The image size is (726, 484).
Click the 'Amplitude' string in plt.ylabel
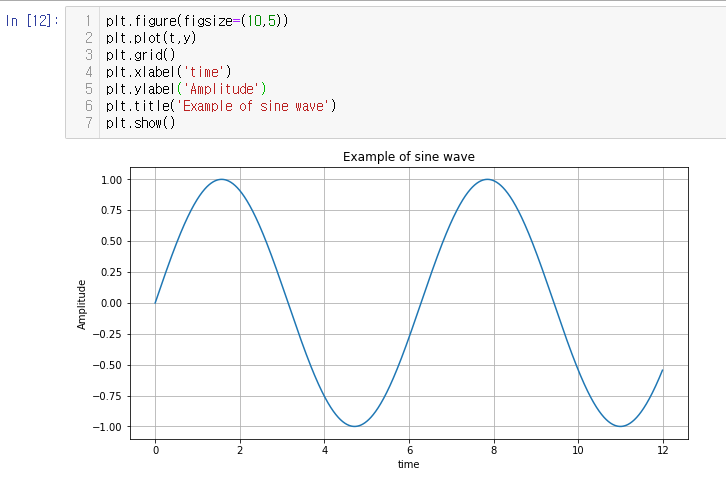(222, 88)
